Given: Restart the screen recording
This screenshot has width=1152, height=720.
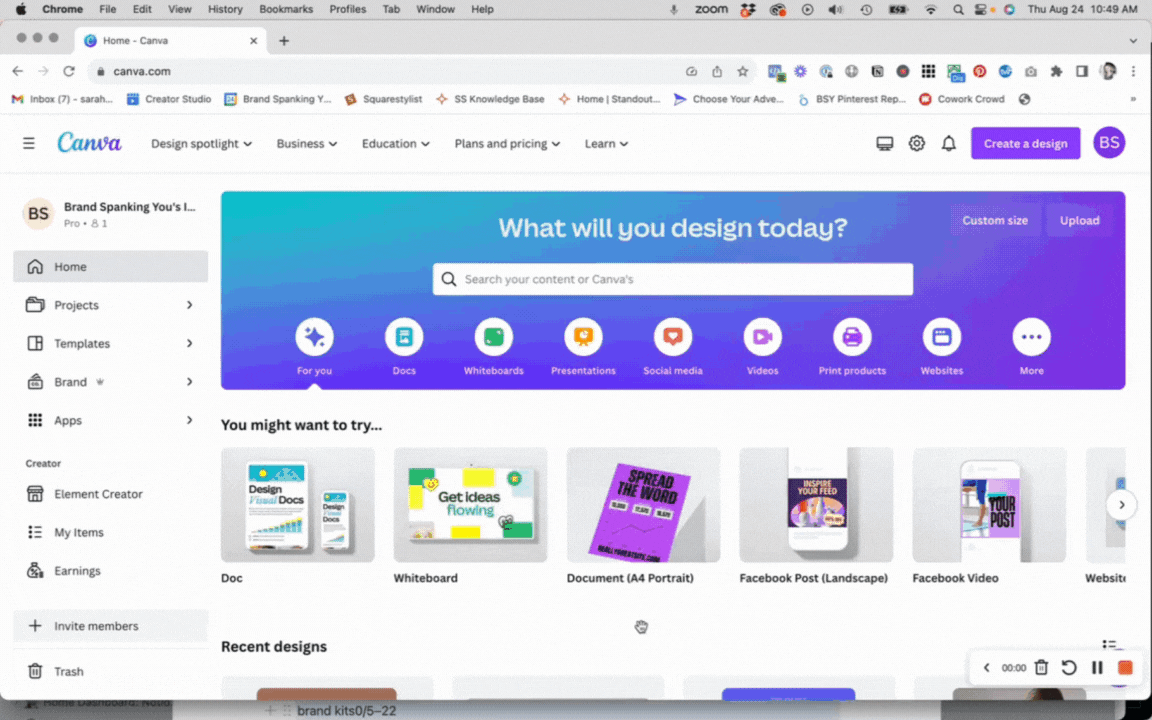Looking at the screenshot, I should click(1069, 667).
